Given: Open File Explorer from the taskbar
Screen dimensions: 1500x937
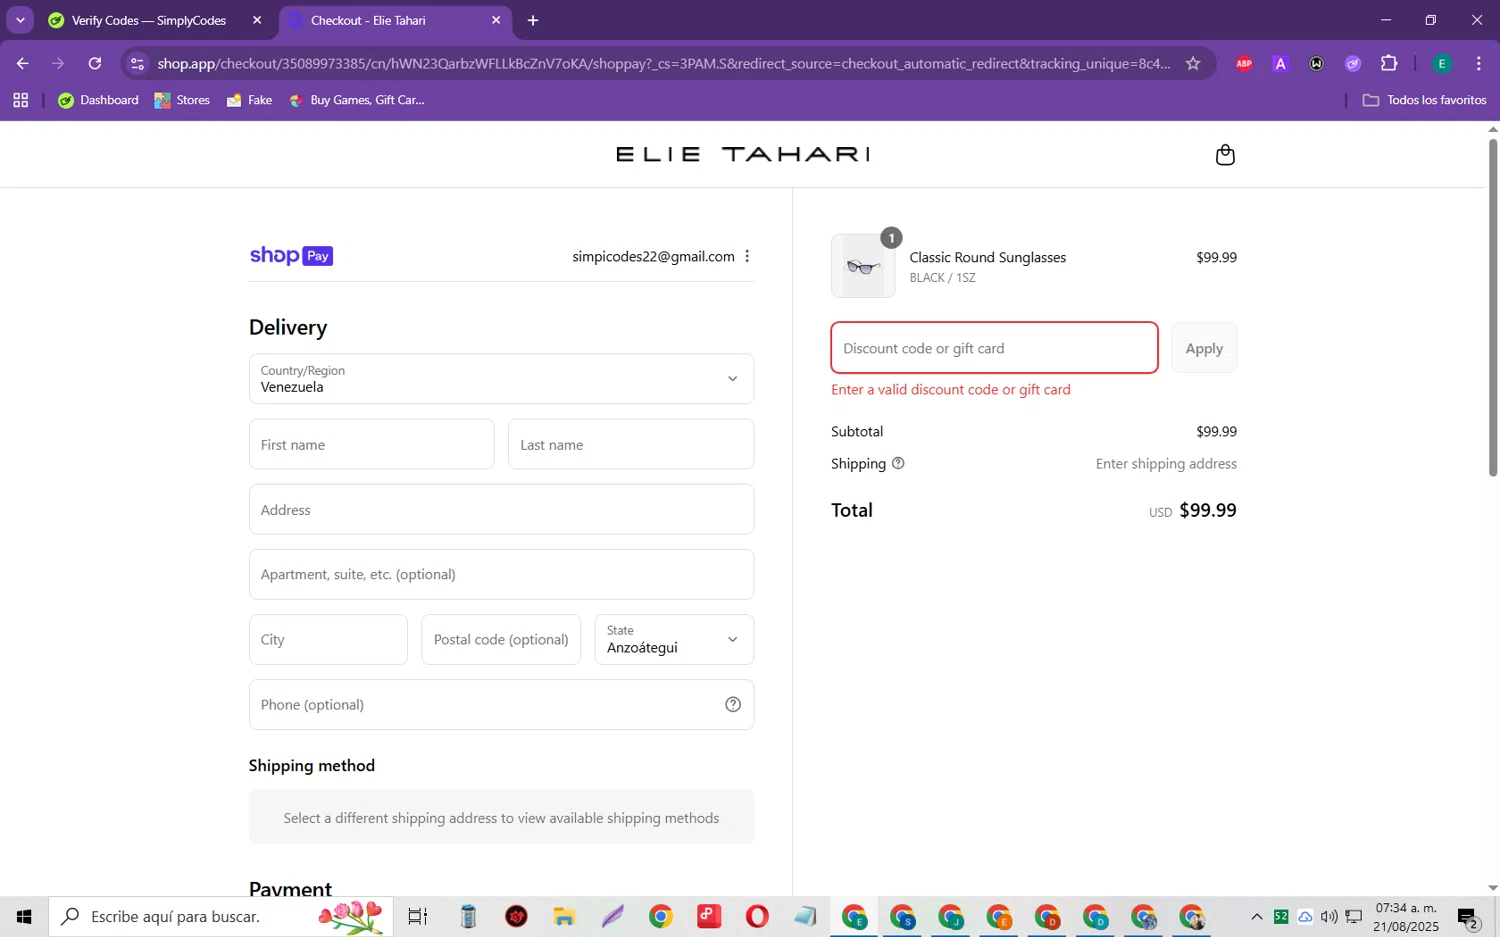Looking at the screenshot, I should (x=564, y=916).
